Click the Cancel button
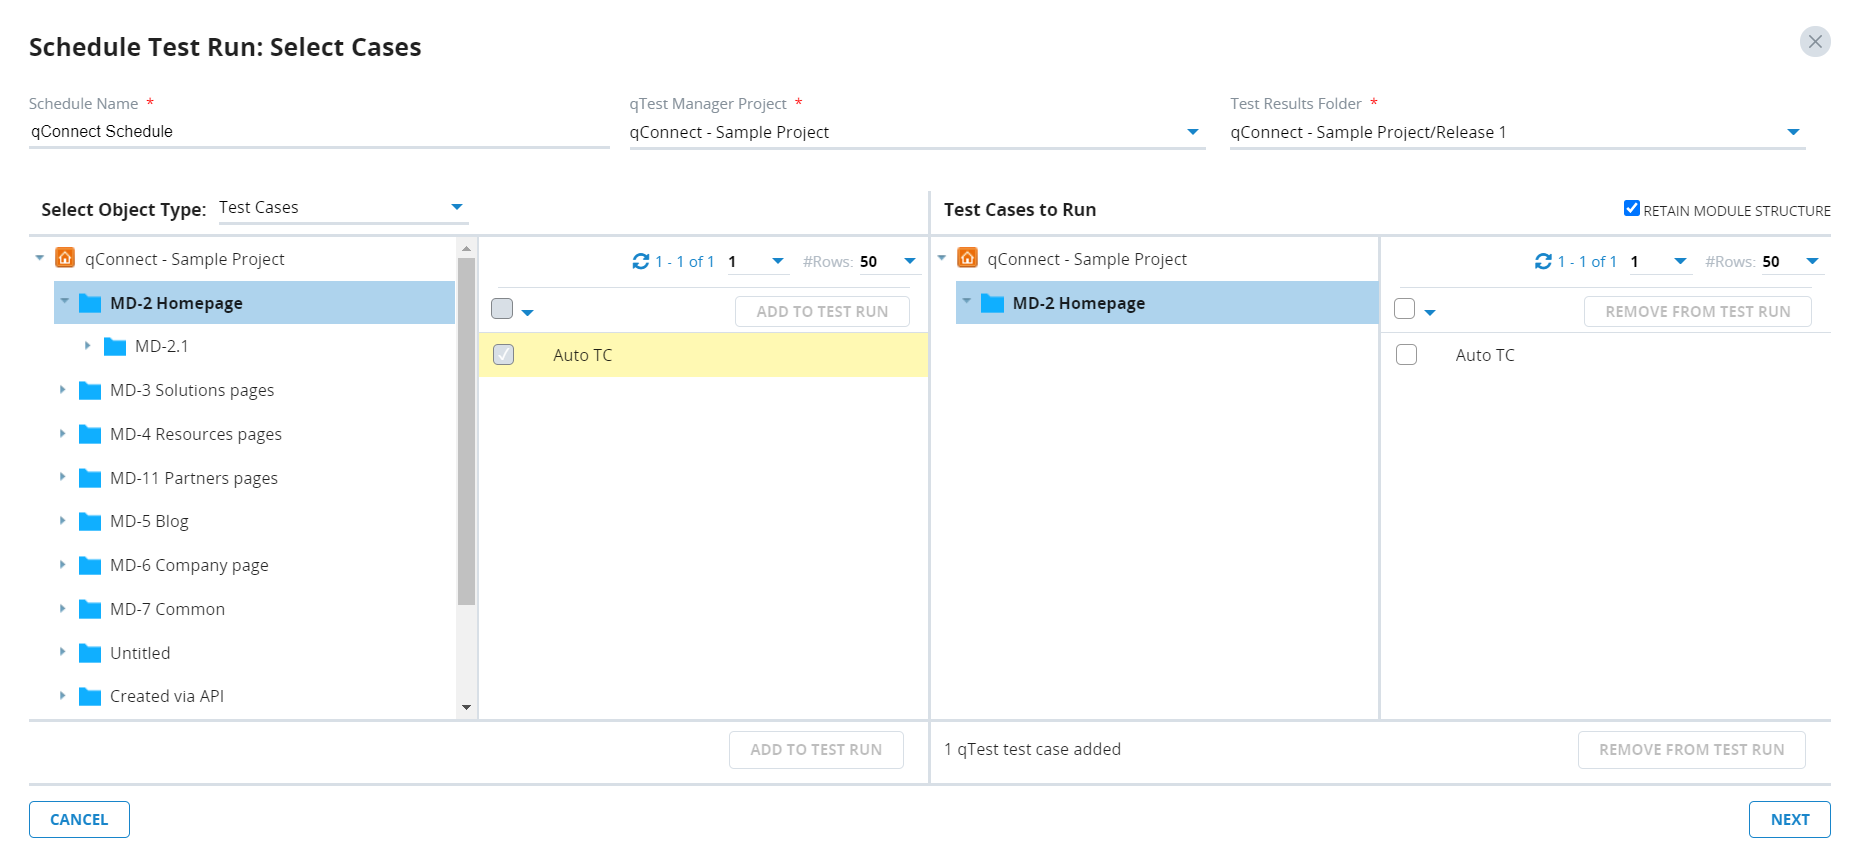Screen dimensions: 1860x847 point(79,819)
